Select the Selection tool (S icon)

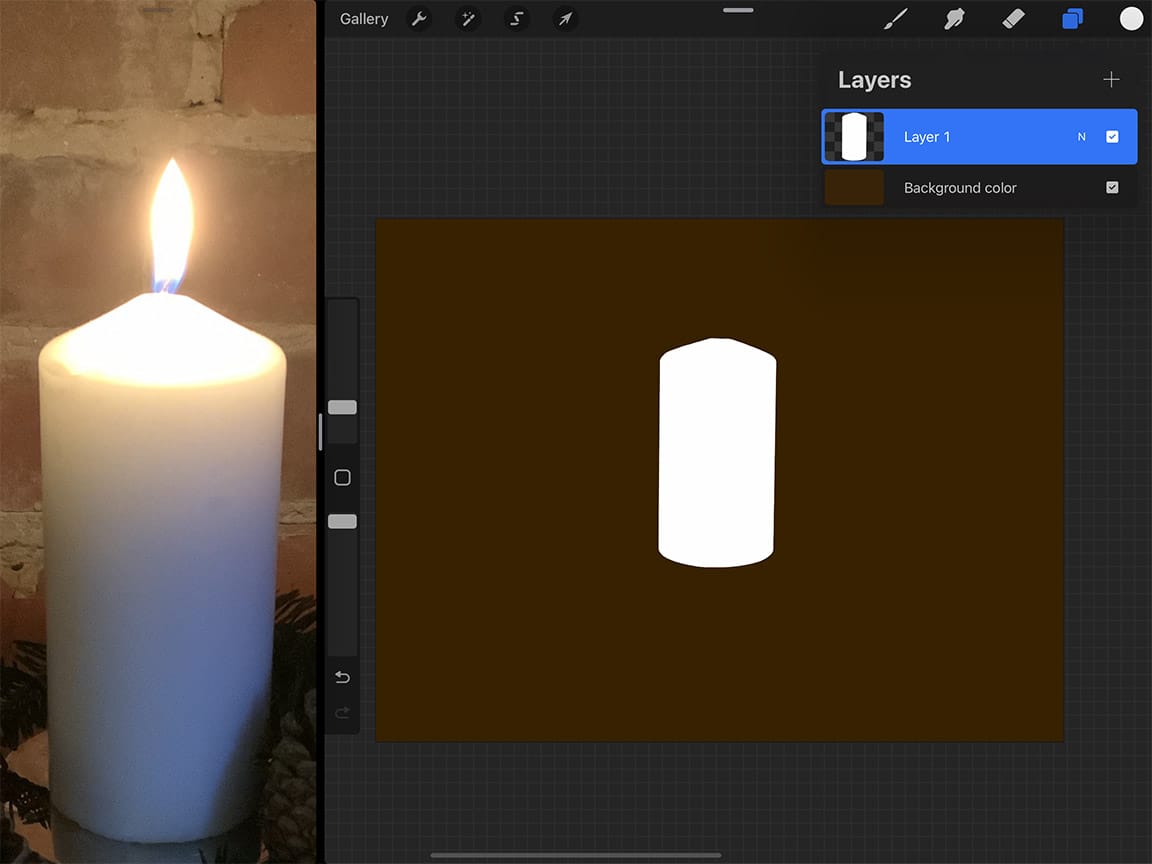pyautogui.click(x=516, y=18)
